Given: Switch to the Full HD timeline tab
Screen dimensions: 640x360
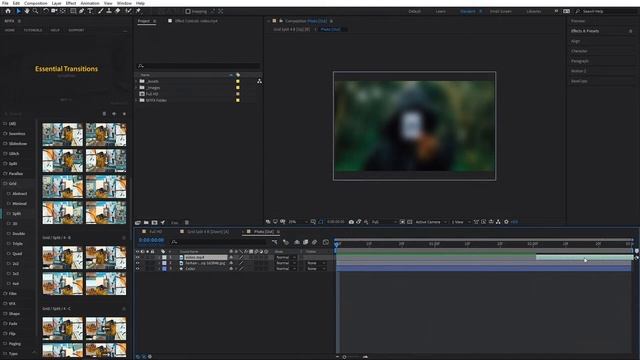Looking at the screenshot, I should pyautogui.click(x=156, y=231).
